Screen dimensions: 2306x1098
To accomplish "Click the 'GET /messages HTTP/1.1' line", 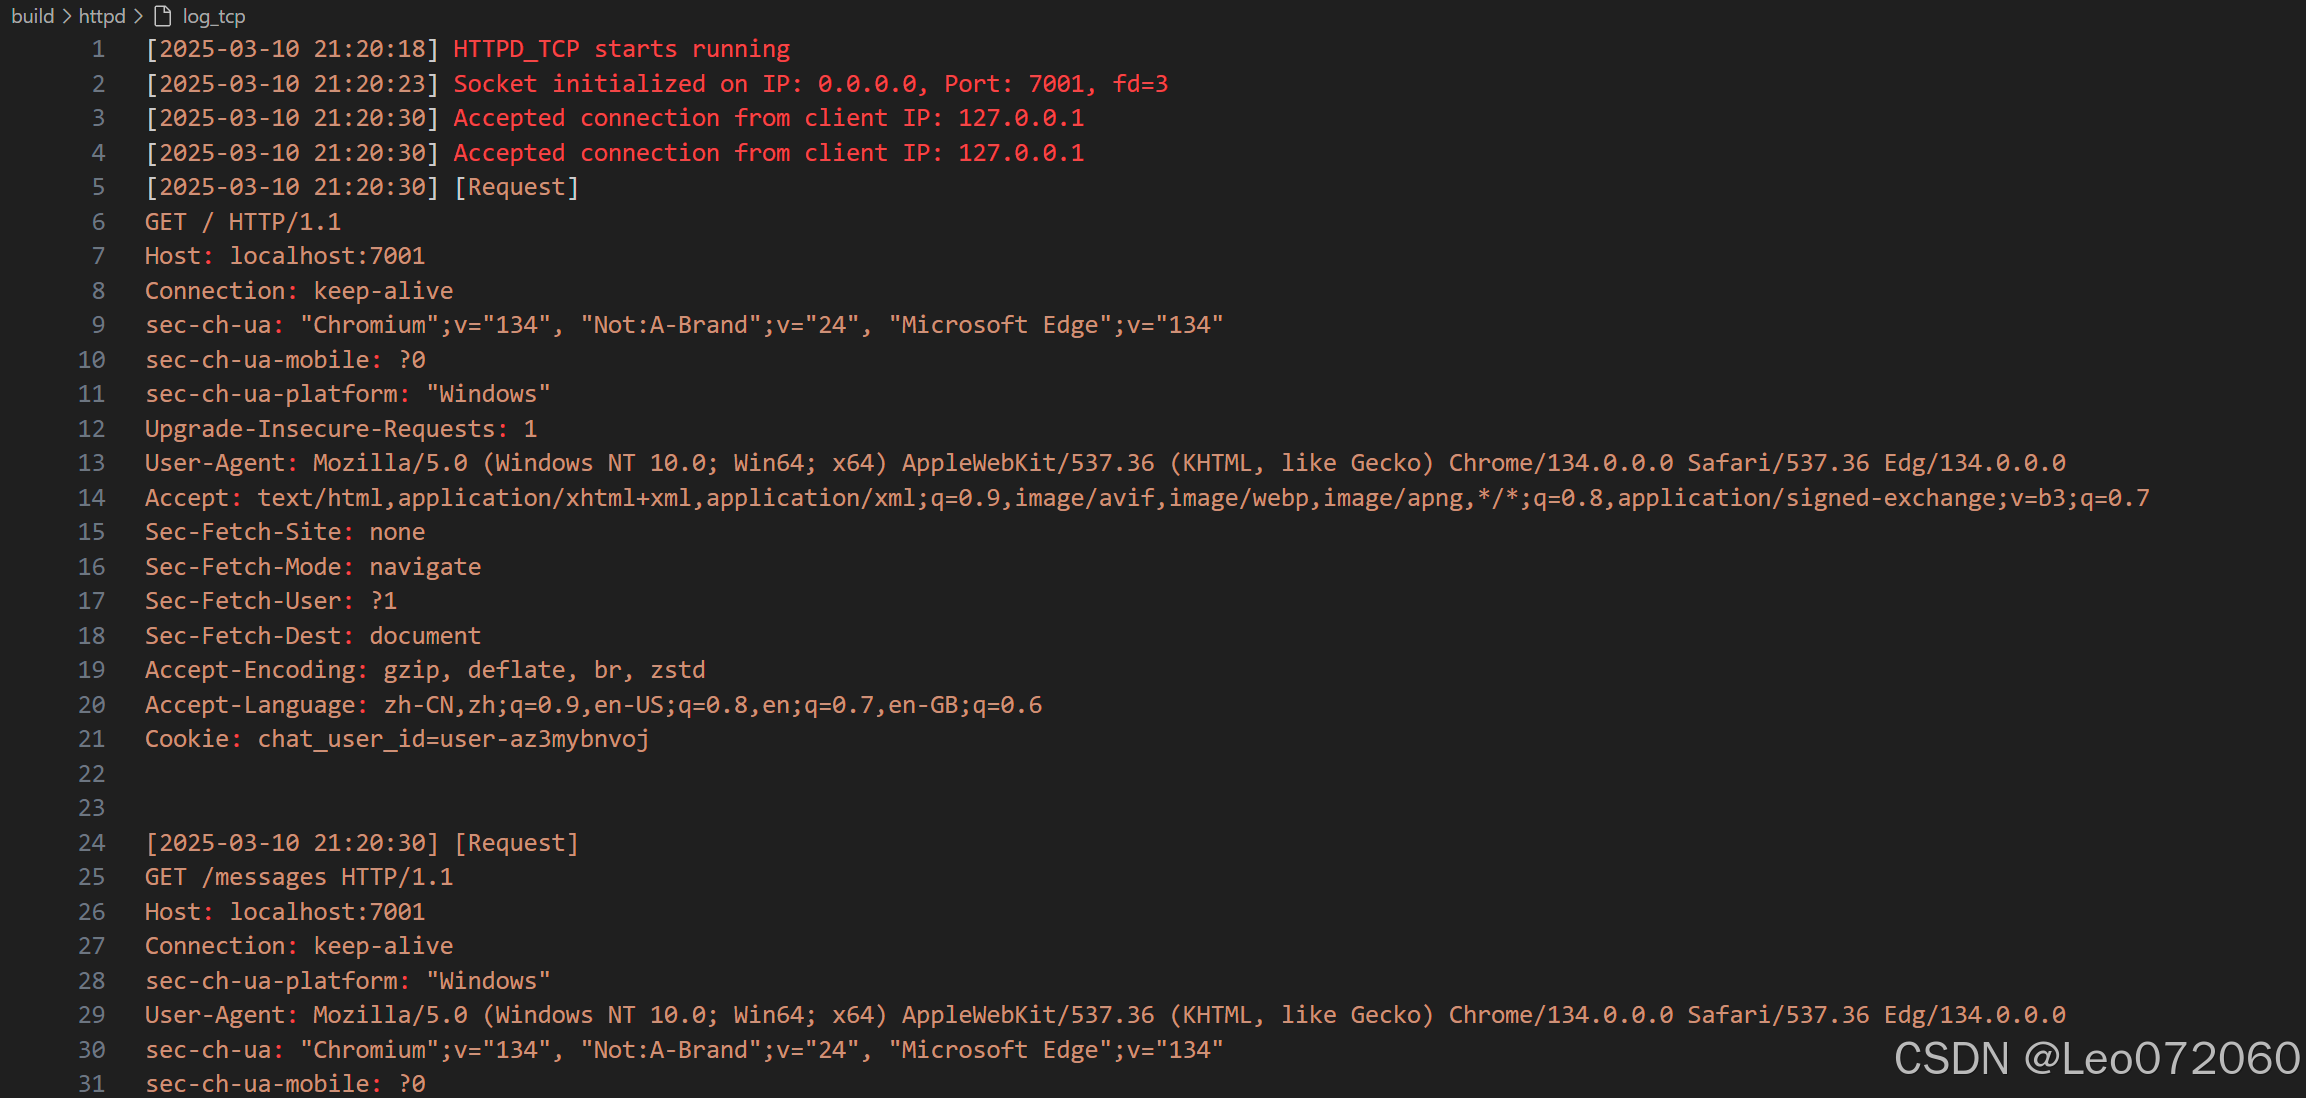I will coord(299,877).
